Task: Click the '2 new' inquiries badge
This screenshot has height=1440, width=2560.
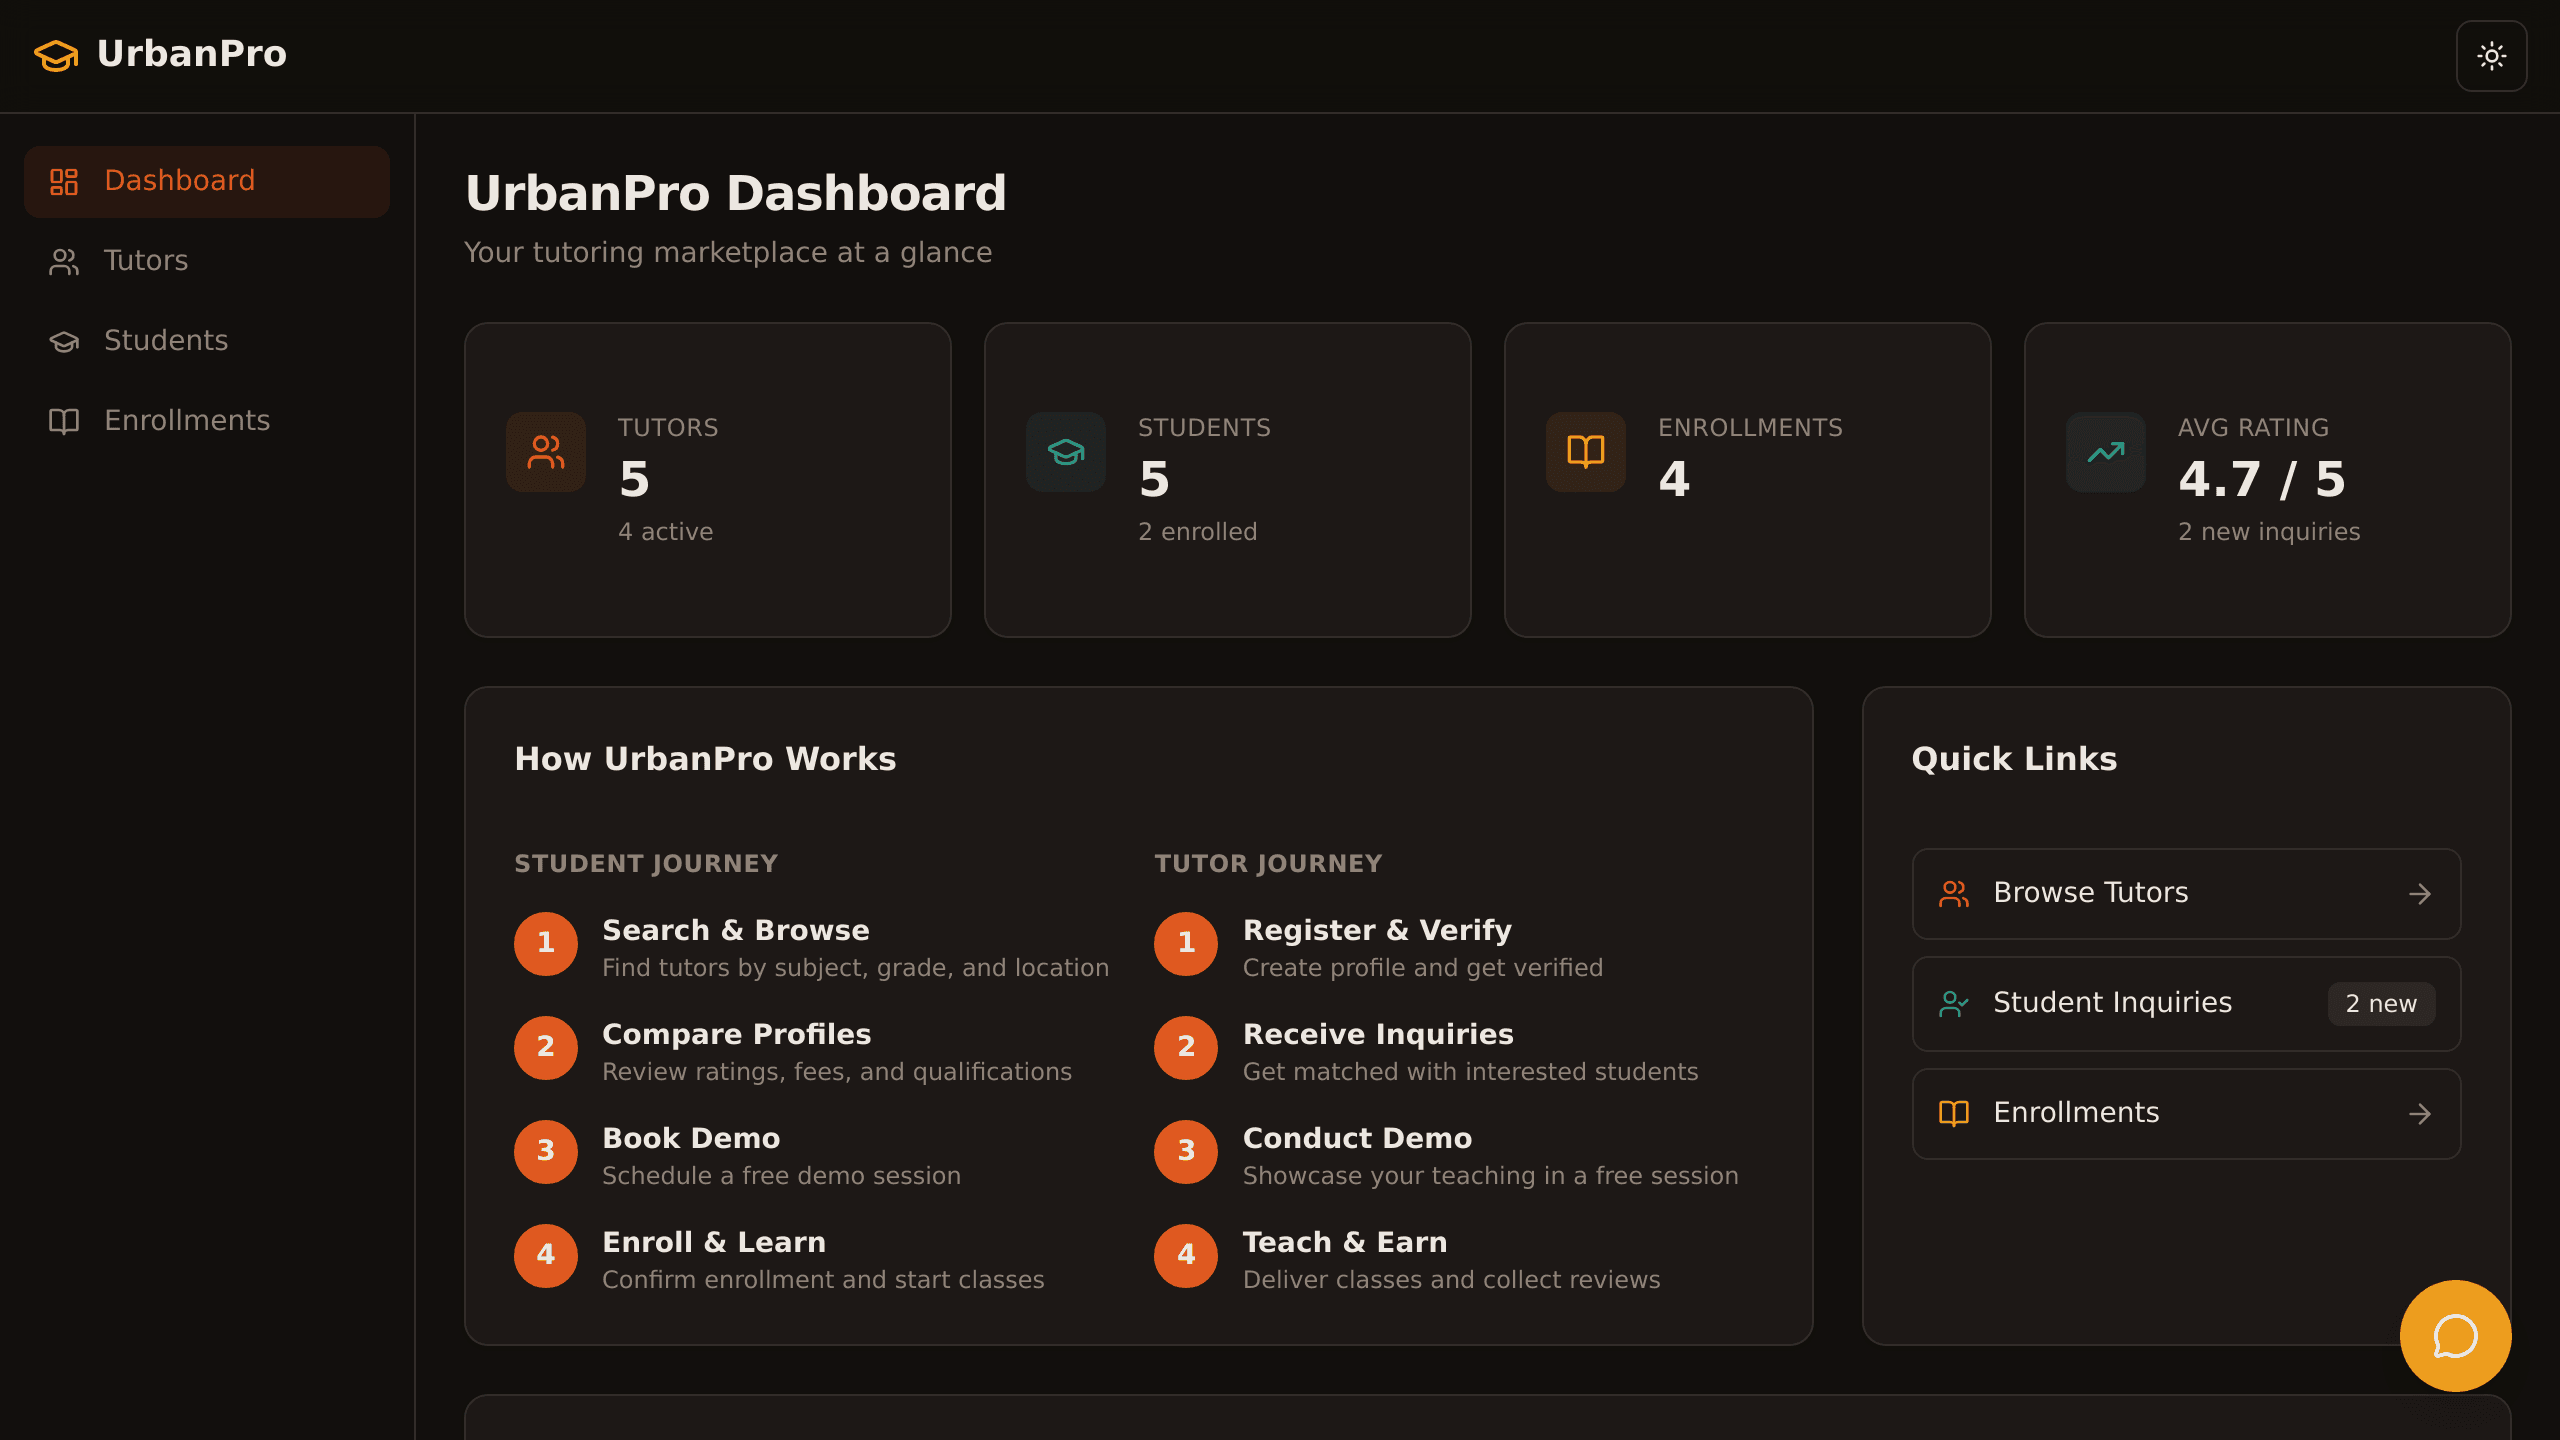Action: (x=2381, y=1004)
